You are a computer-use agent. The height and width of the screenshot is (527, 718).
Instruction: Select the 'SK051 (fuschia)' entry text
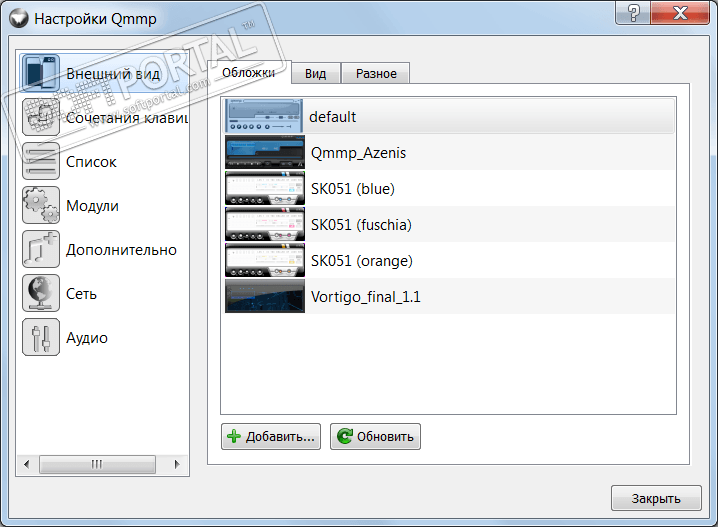(x=361, y=225)
